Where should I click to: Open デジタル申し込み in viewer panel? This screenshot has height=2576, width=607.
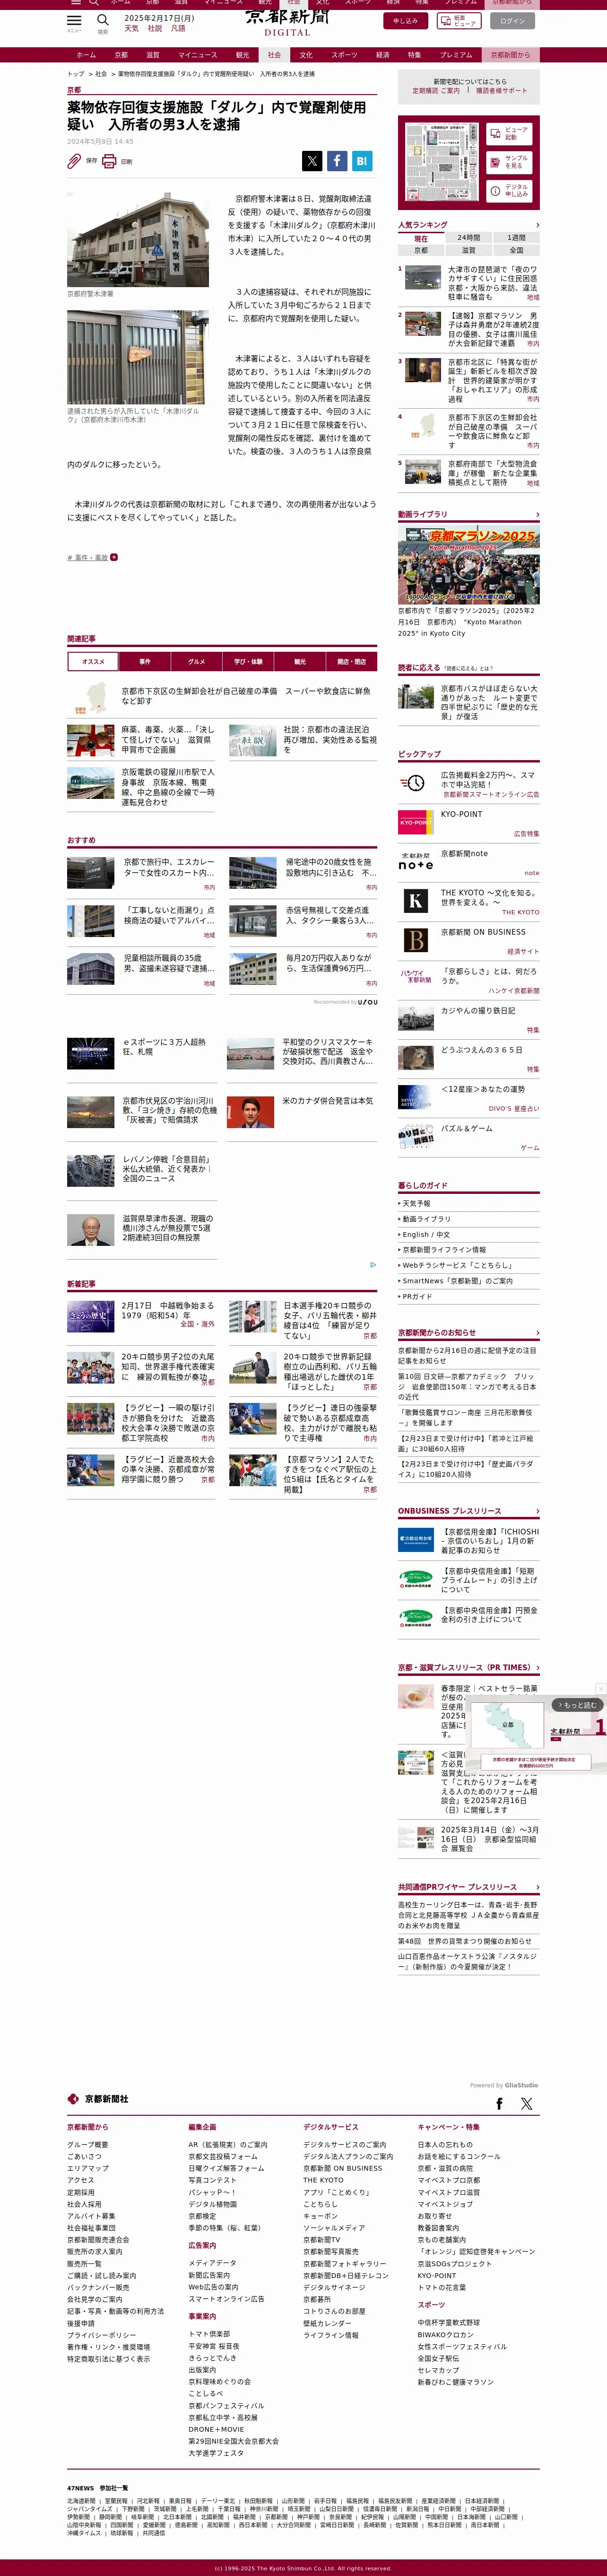tap(509, 190)
